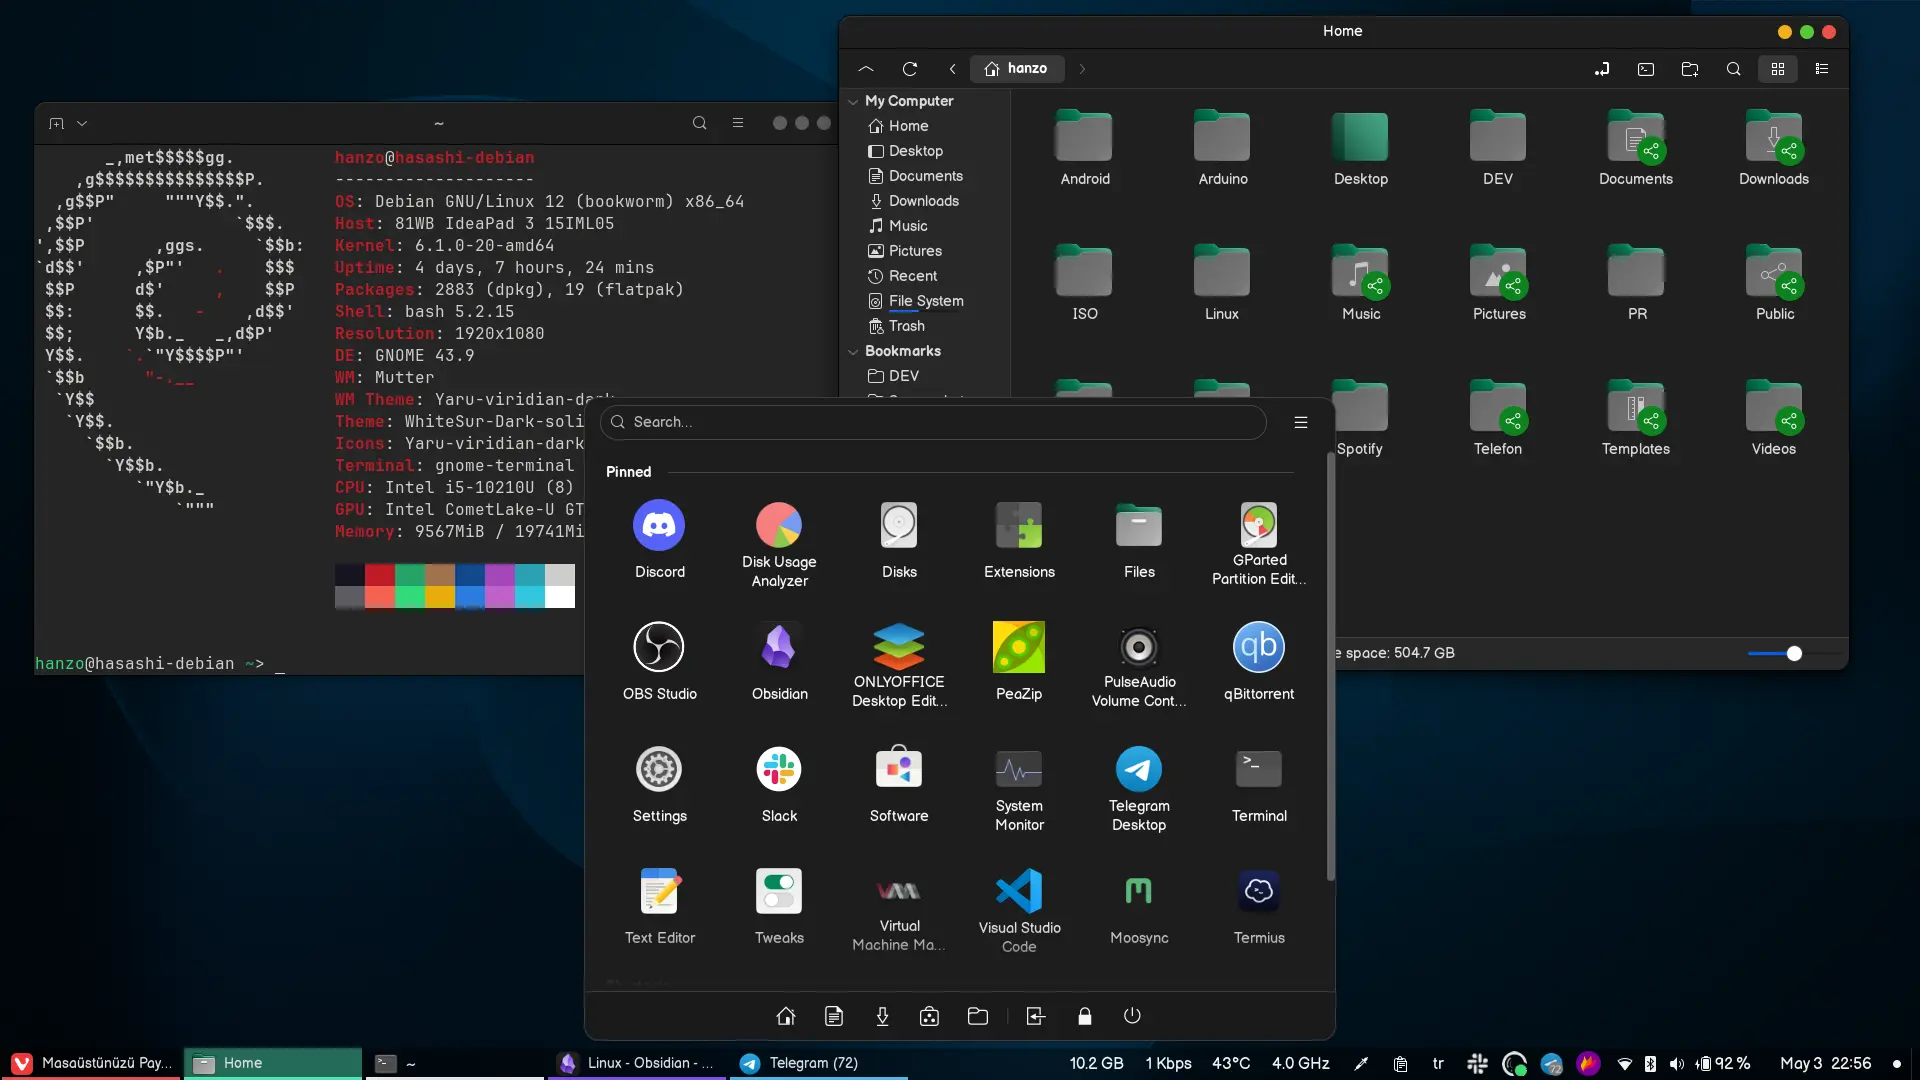Select the Templates folder in Home window

1636,418
